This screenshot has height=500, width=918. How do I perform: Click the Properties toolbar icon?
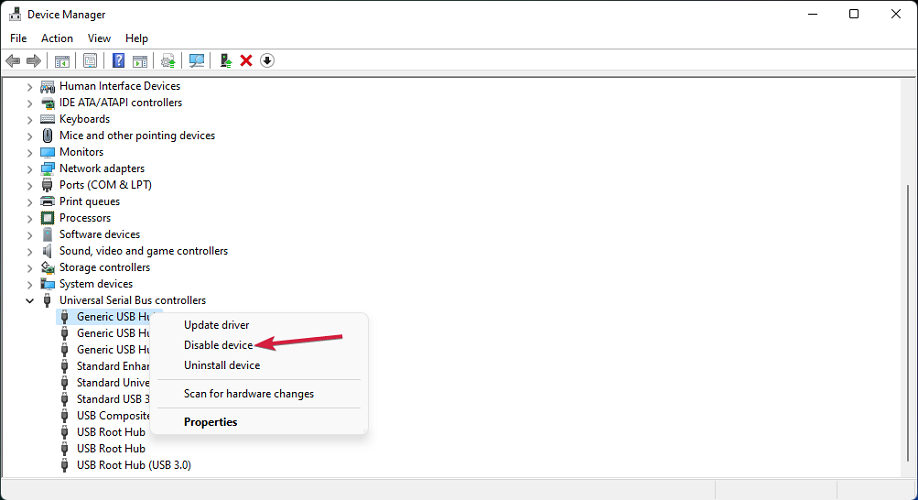pos(90,61)
